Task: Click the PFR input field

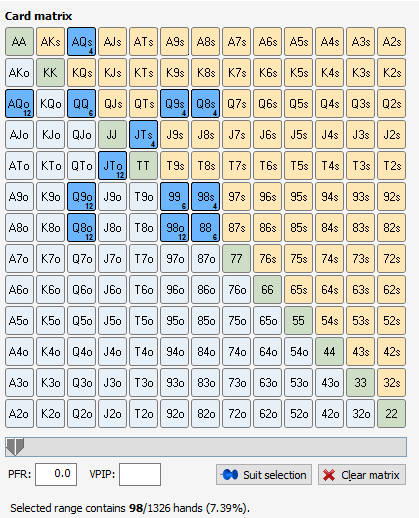Action: [x=56, y=474]
